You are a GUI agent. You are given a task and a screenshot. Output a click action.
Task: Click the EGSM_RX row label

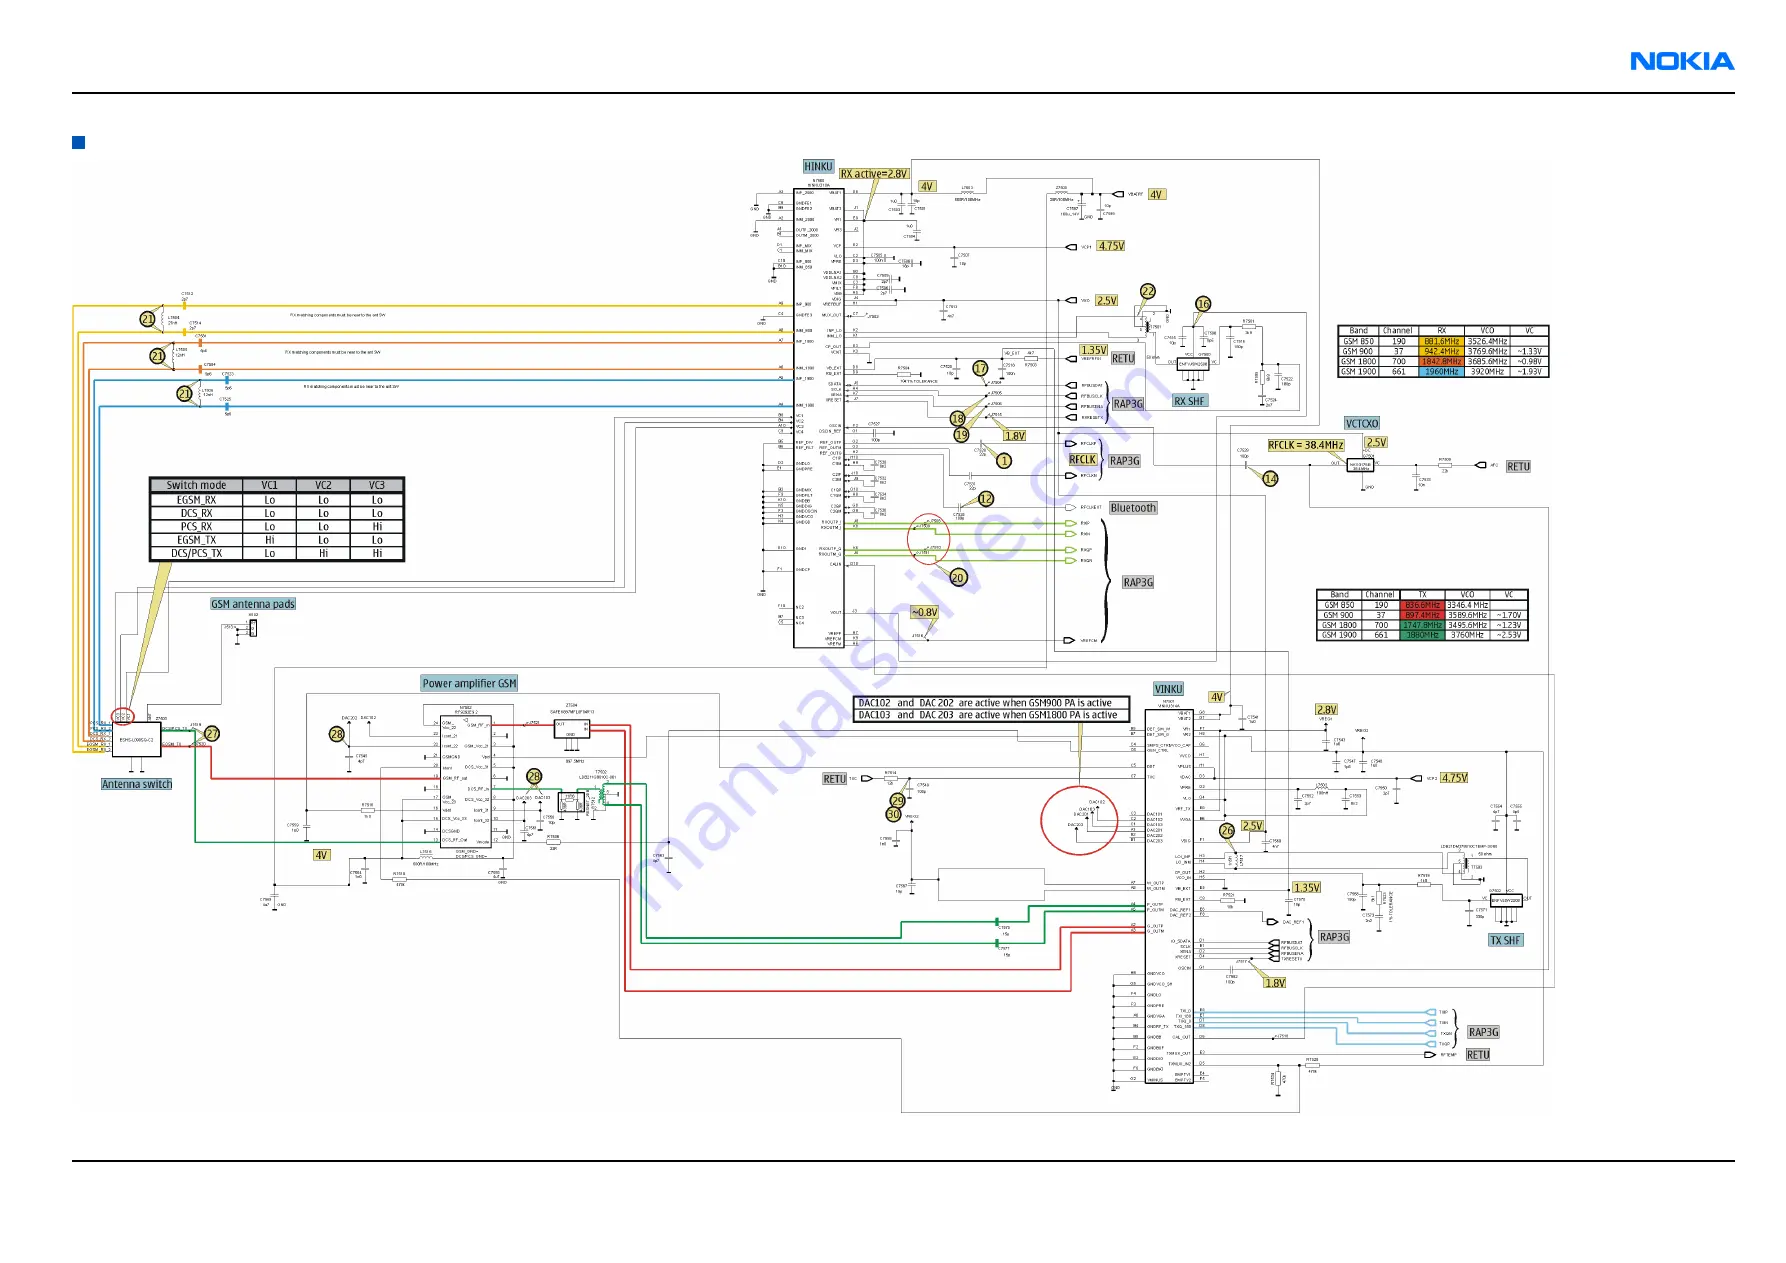click(x=196, y=499)
